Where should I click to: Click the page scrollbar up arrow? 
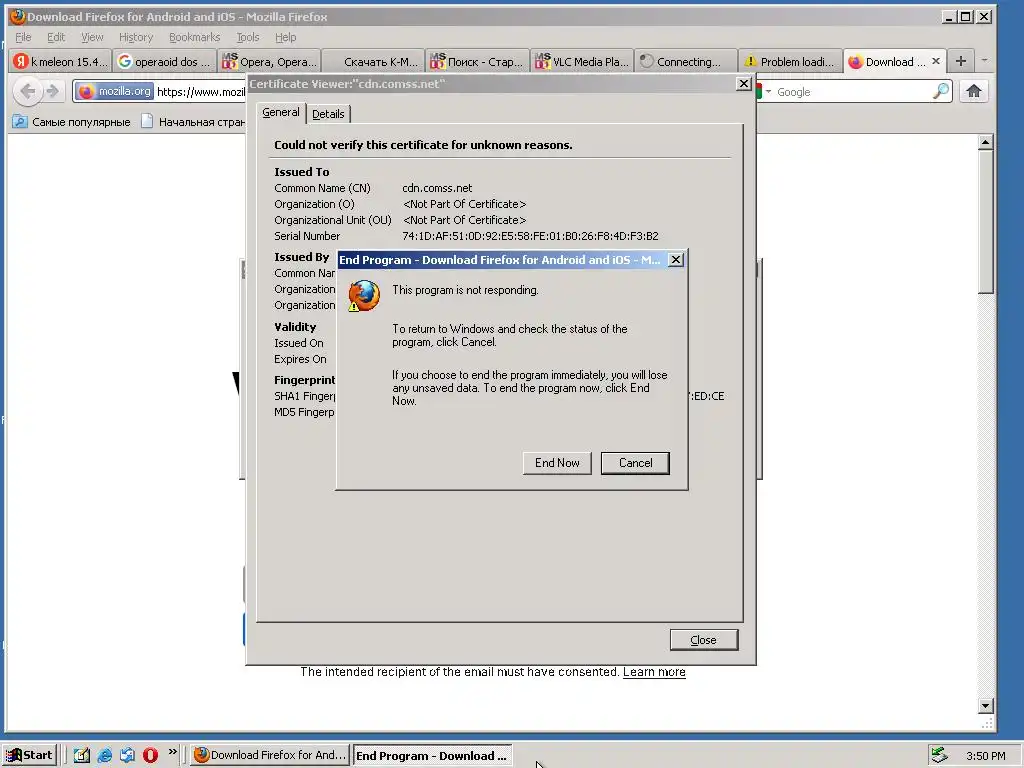tap(985, 142)
